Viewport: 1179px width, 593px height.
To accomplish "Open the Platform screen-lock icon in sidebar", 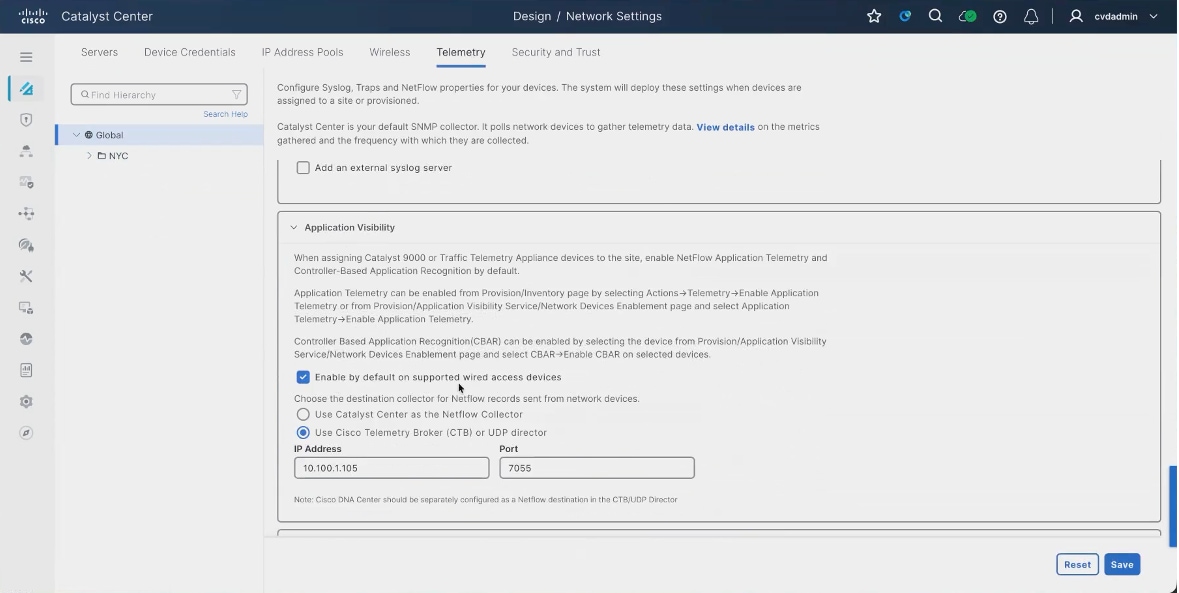I will coord(26,308).
